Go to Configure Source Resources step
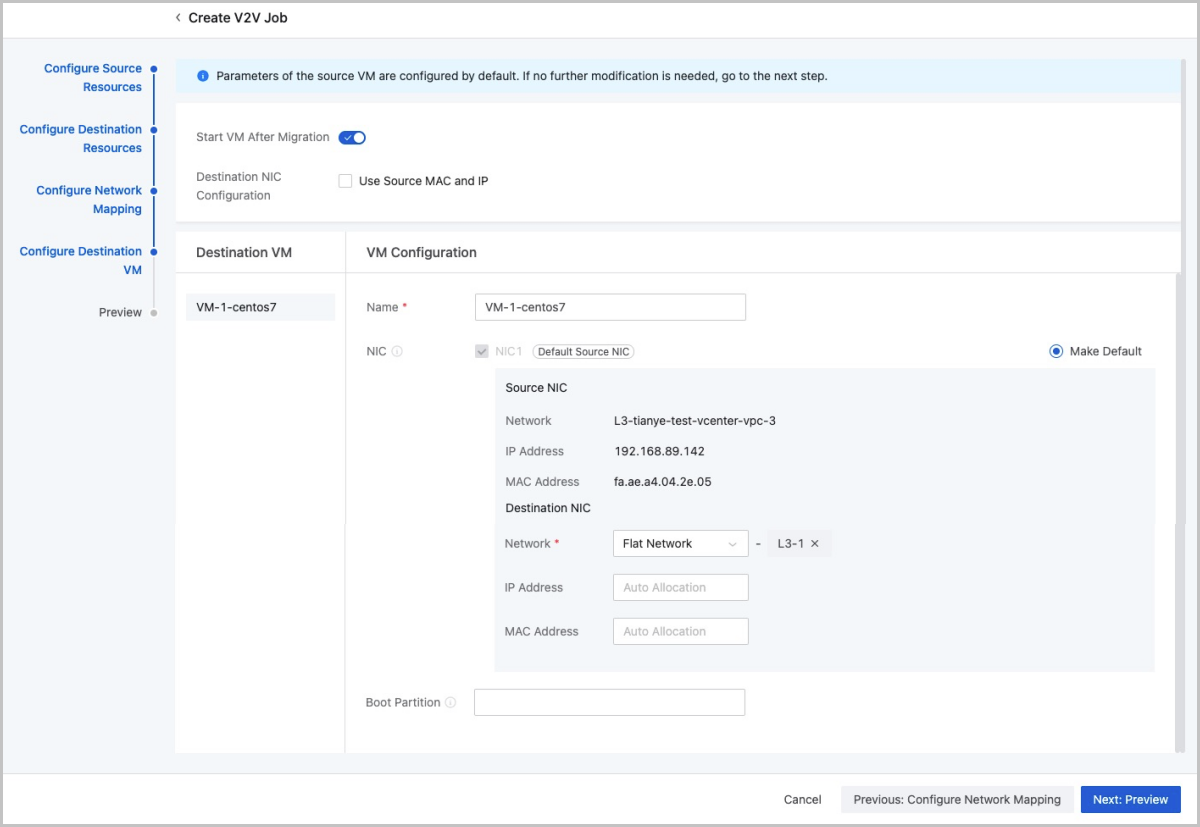 (x=93, y=78)
